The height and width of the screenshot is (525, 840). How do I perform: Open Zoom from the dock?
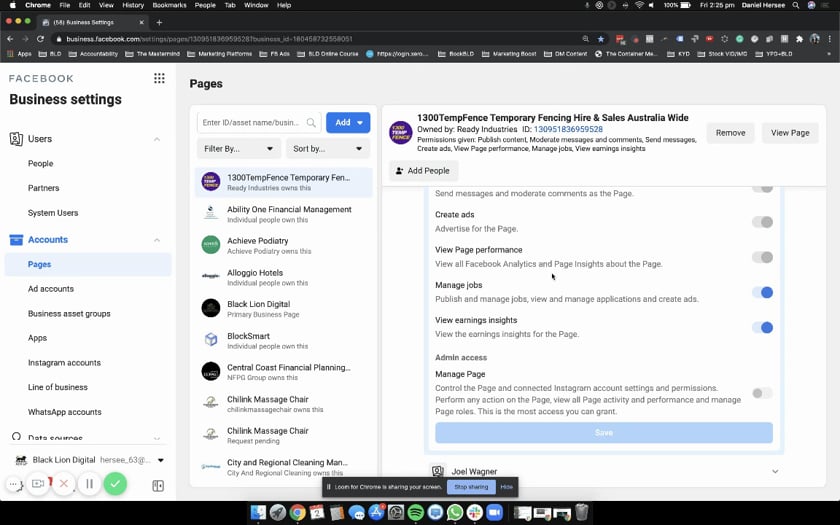[x=494, y=513]
